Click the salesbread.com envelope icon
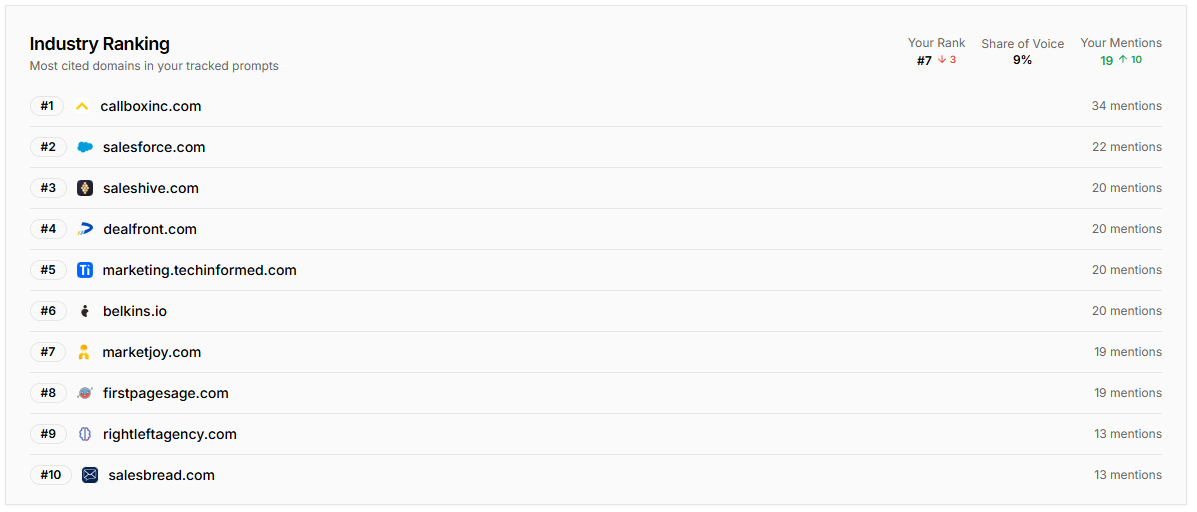The image size is (1197, 512). tap(90, 475)
